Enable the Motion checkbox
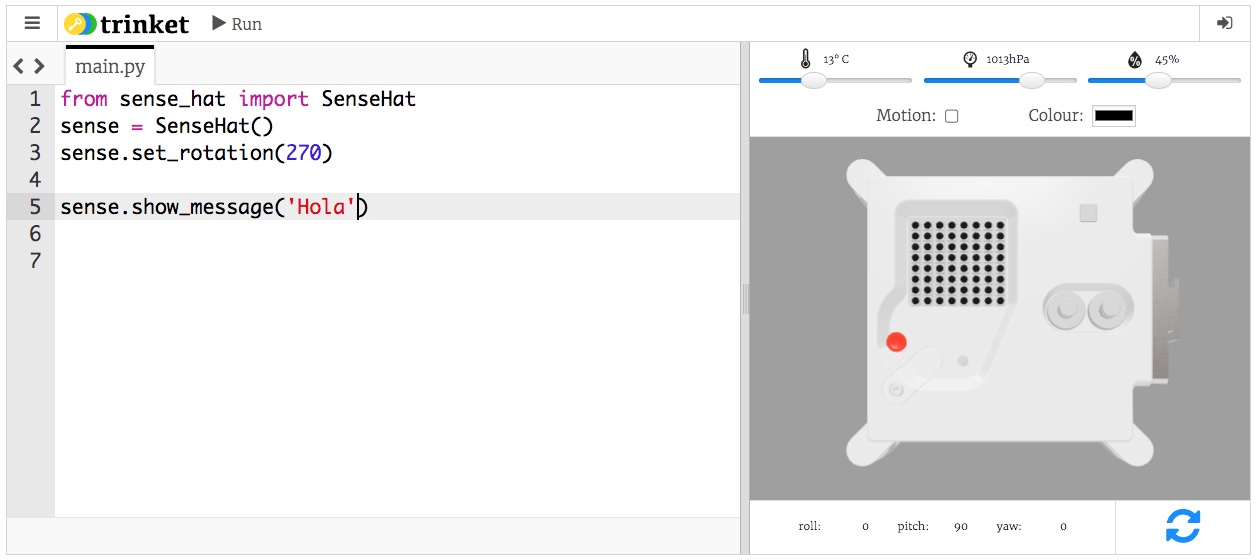The height and width of the screenshot is (560, 1260). [951, 116]
